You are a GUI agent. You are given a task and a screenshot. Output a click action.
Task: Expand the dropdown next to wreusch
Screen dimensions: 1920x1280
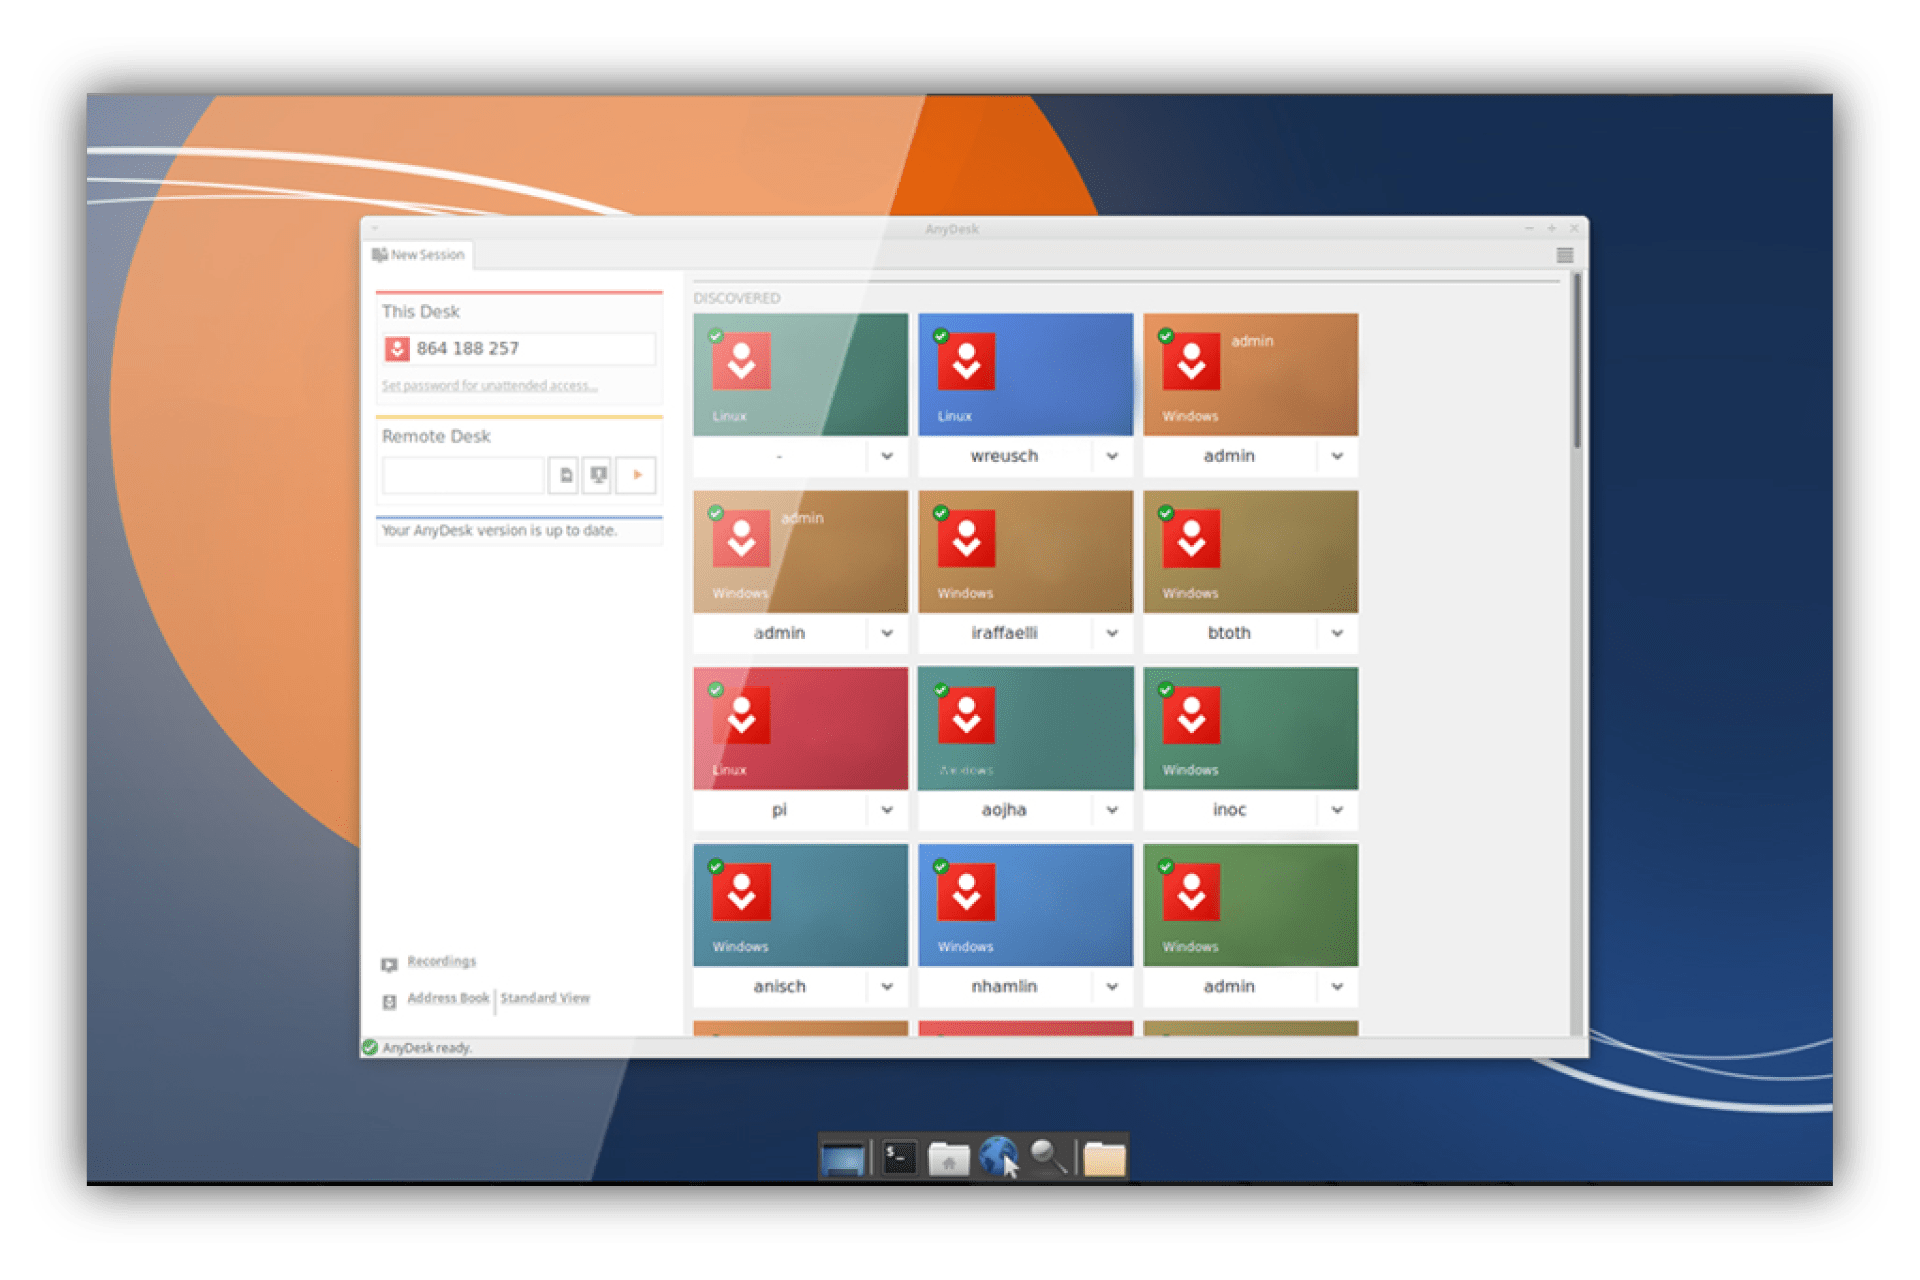point(1111,456)
